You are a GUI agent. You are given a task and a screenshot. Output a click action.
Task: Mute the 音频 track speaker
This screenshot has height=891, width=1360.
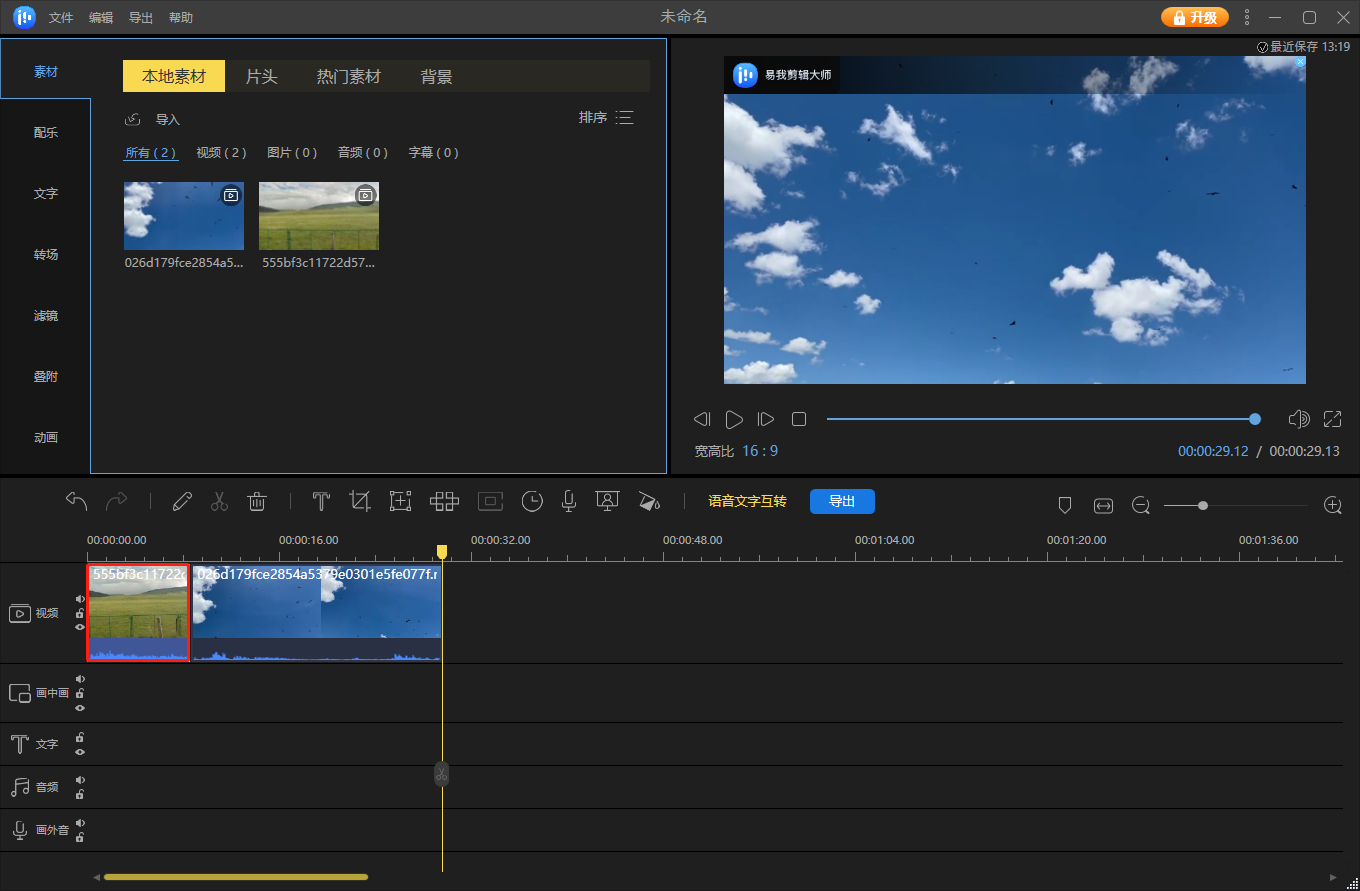80,780
